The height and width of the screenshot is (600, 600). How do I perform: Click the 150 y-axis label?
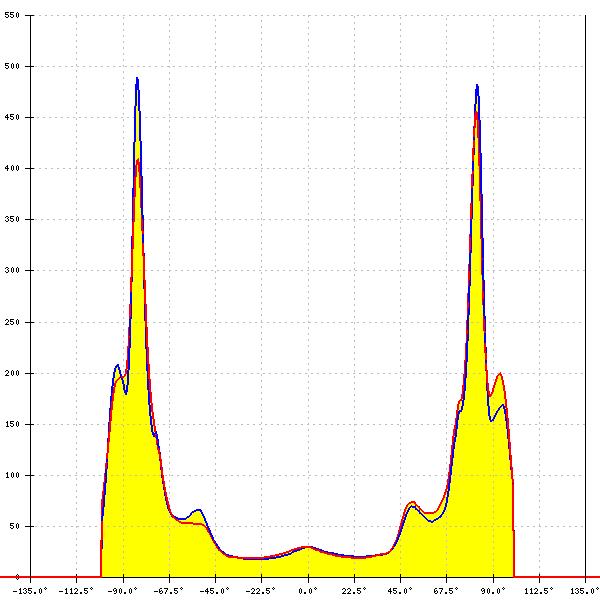point(12,425)
